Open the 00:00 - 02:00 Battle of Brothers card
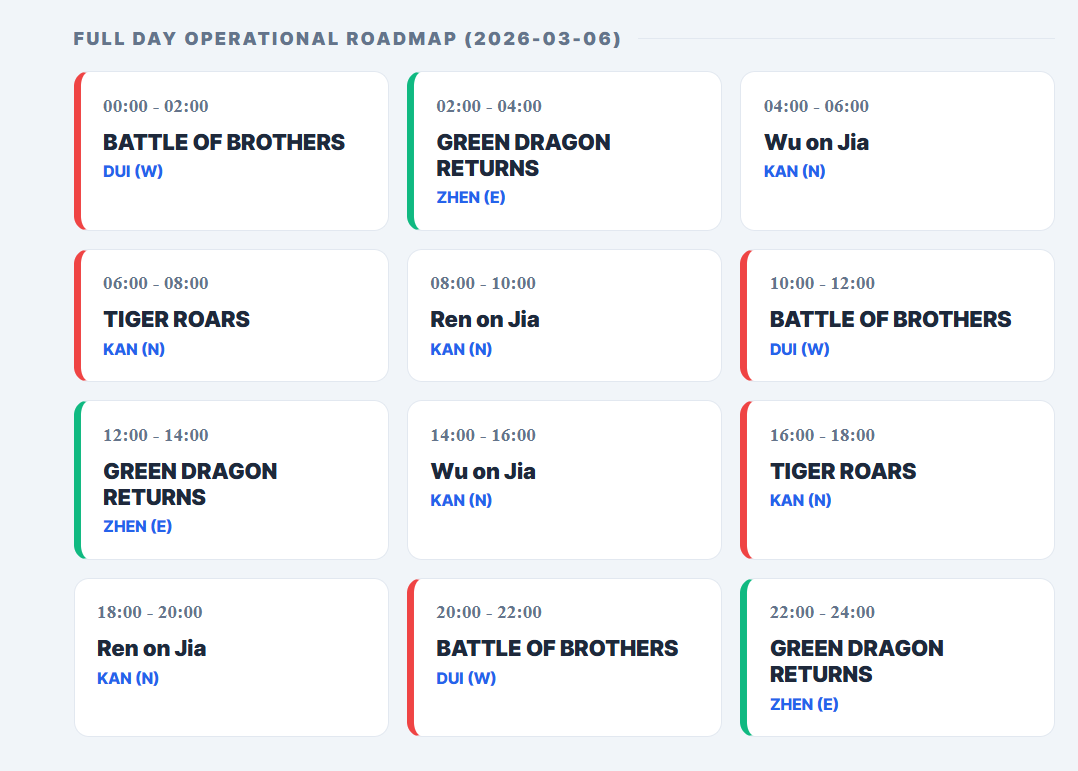The height and width of the screenshot is (771, 1078). click(231, 151)
